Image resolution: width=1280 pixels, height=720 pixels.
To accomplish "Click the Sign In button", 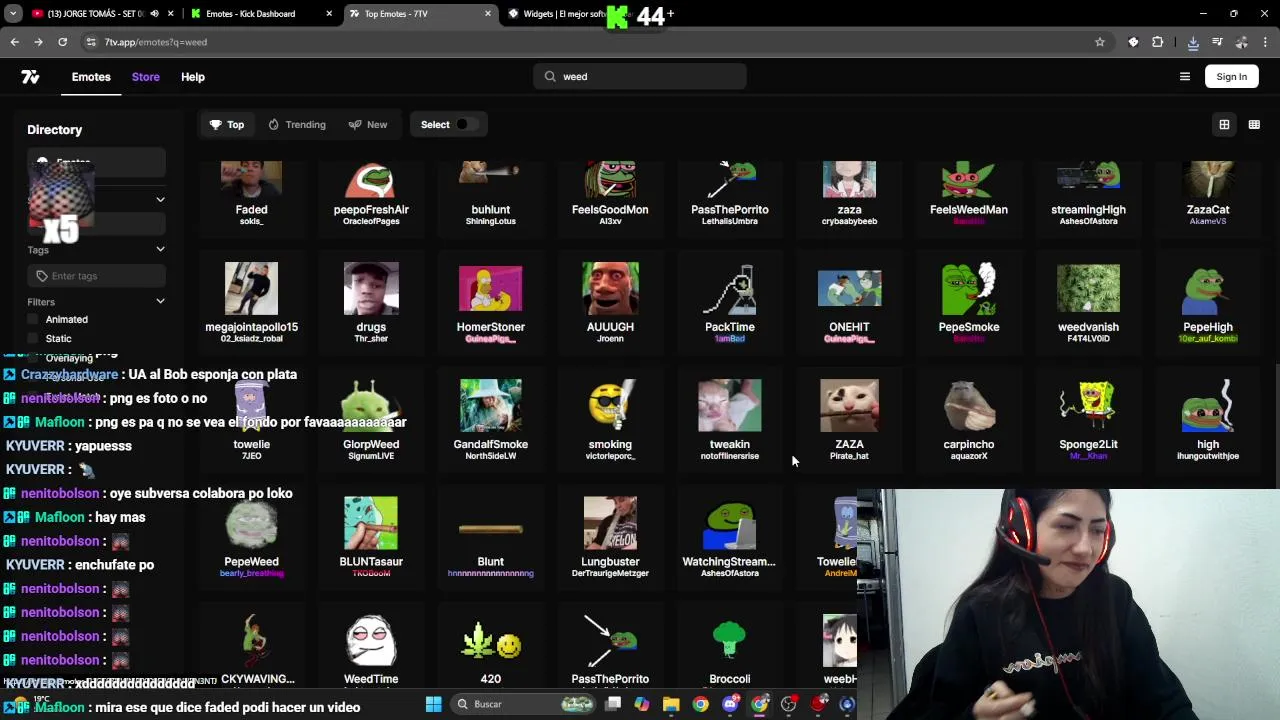I will coord(1232,77).
